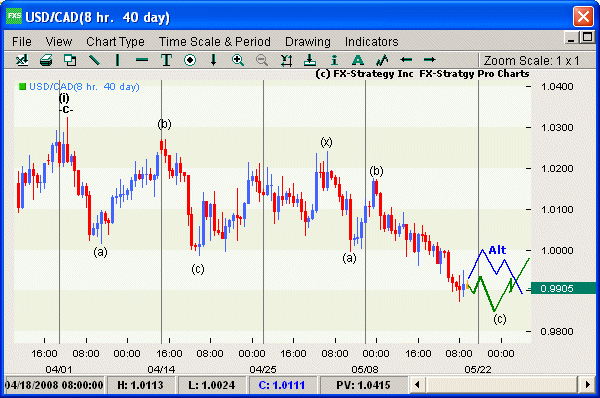Select the vertical line drawing tool
Image resolution: width=600 pixels, height=398 pixels.
[117, 60]
